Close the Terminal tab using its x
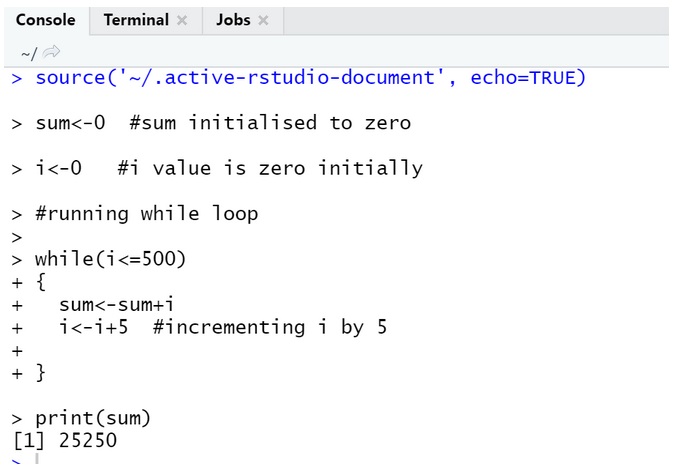The image size is (675, 467). pos(182,20)
